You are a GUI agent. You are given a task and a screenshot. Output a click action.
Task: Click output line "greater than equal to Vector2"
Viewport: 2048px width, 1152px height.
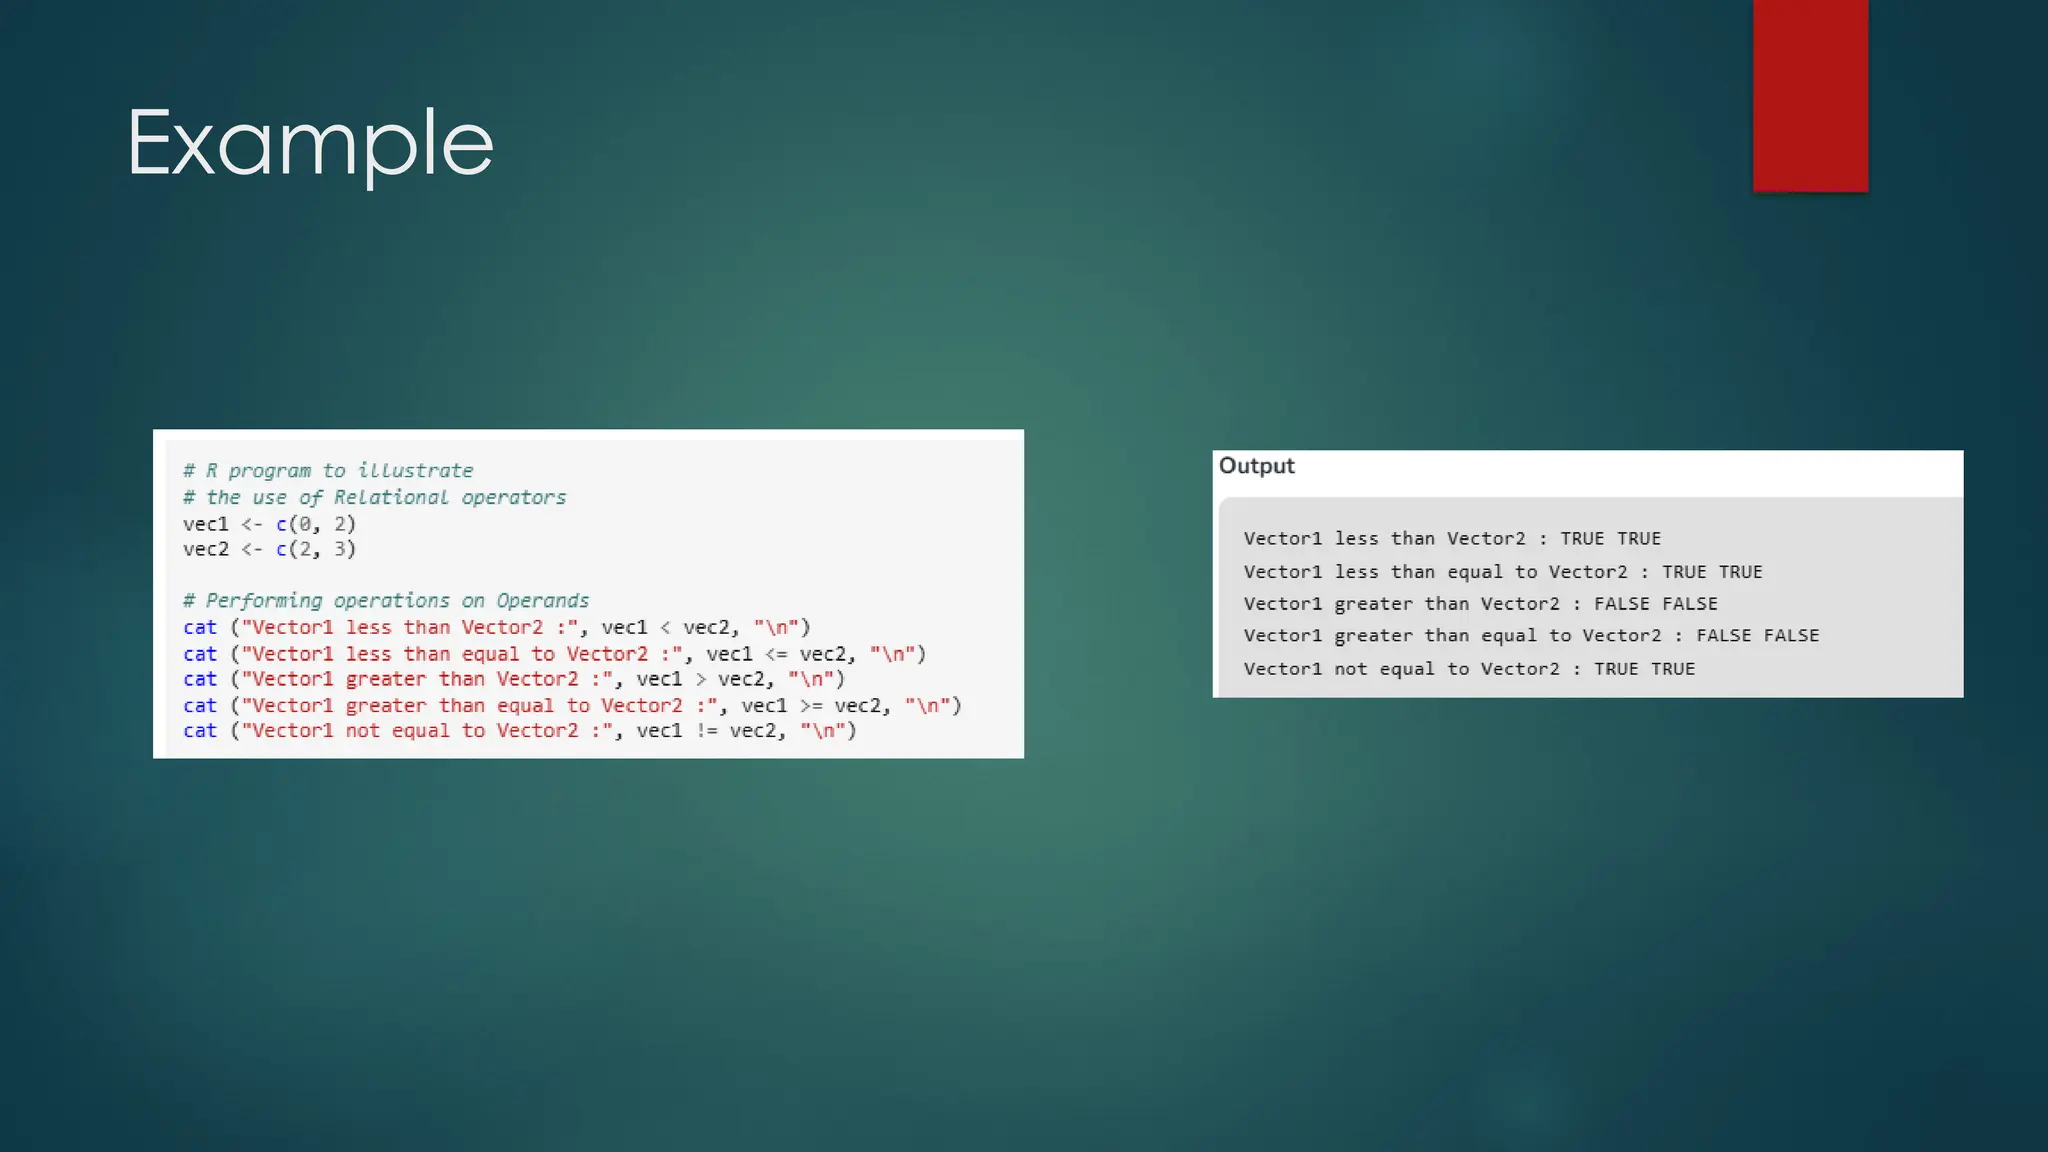(x=1531, y=636)
